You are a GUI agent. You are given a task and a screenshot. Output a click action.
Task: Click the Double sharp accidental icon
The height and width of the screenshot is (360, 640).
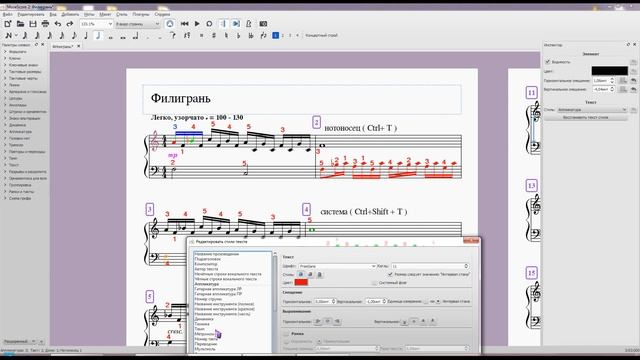click(201, 36)
